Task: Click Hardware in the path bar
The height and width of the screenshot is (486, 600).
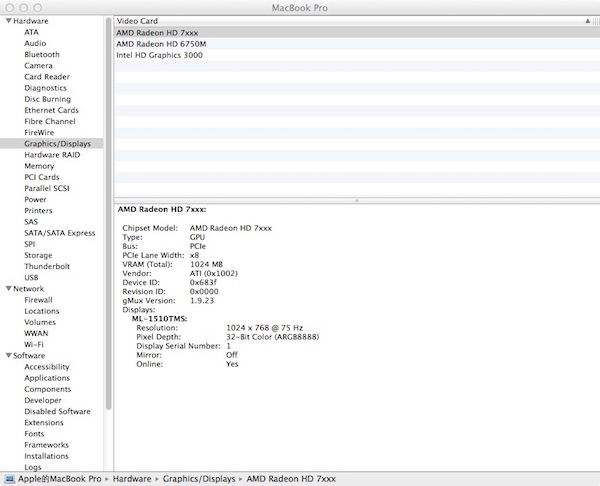Action: (x=132, y=479)
